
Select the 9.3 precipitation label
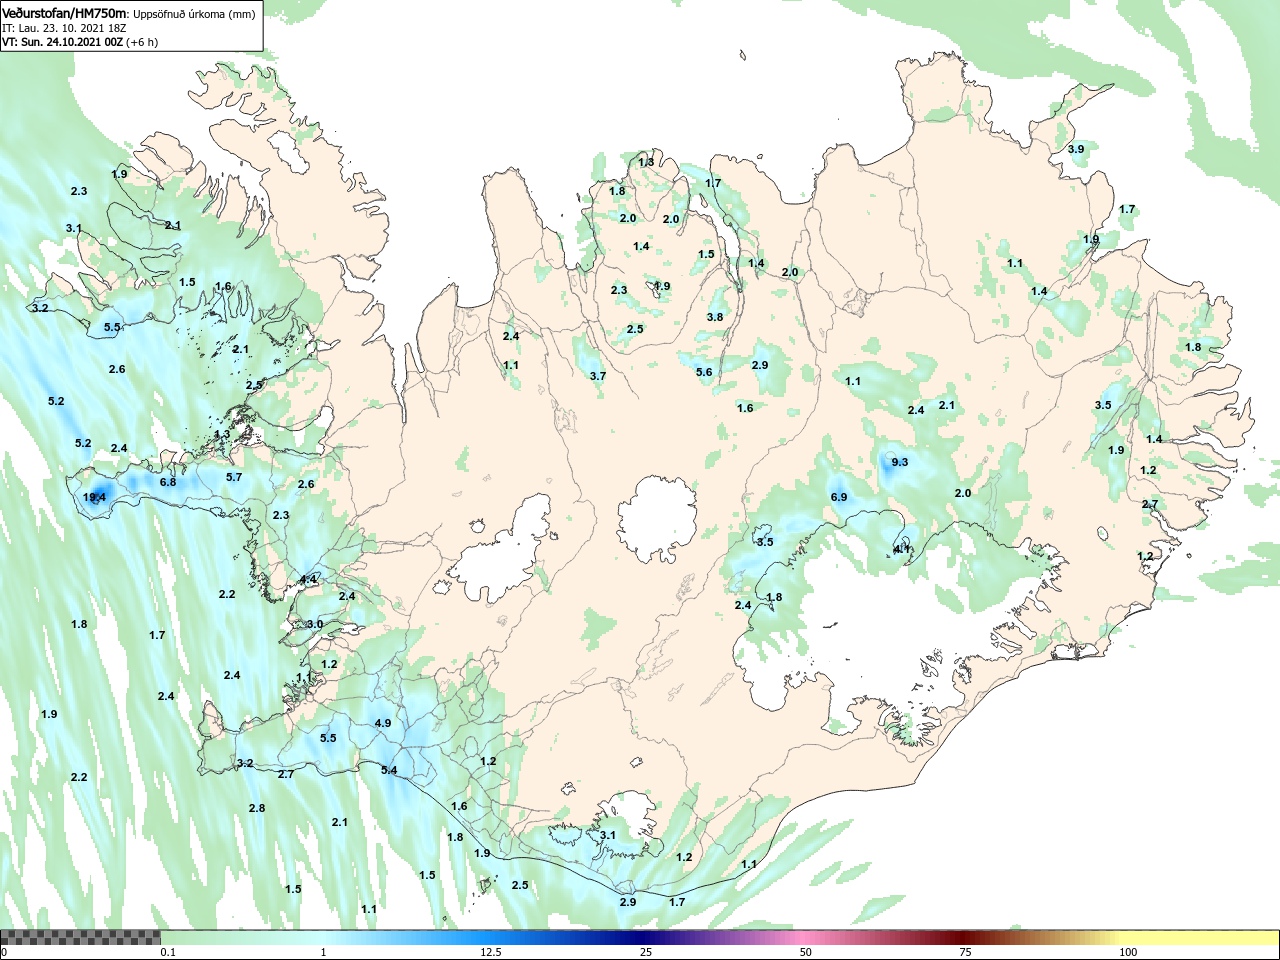[x=899, y=461]
